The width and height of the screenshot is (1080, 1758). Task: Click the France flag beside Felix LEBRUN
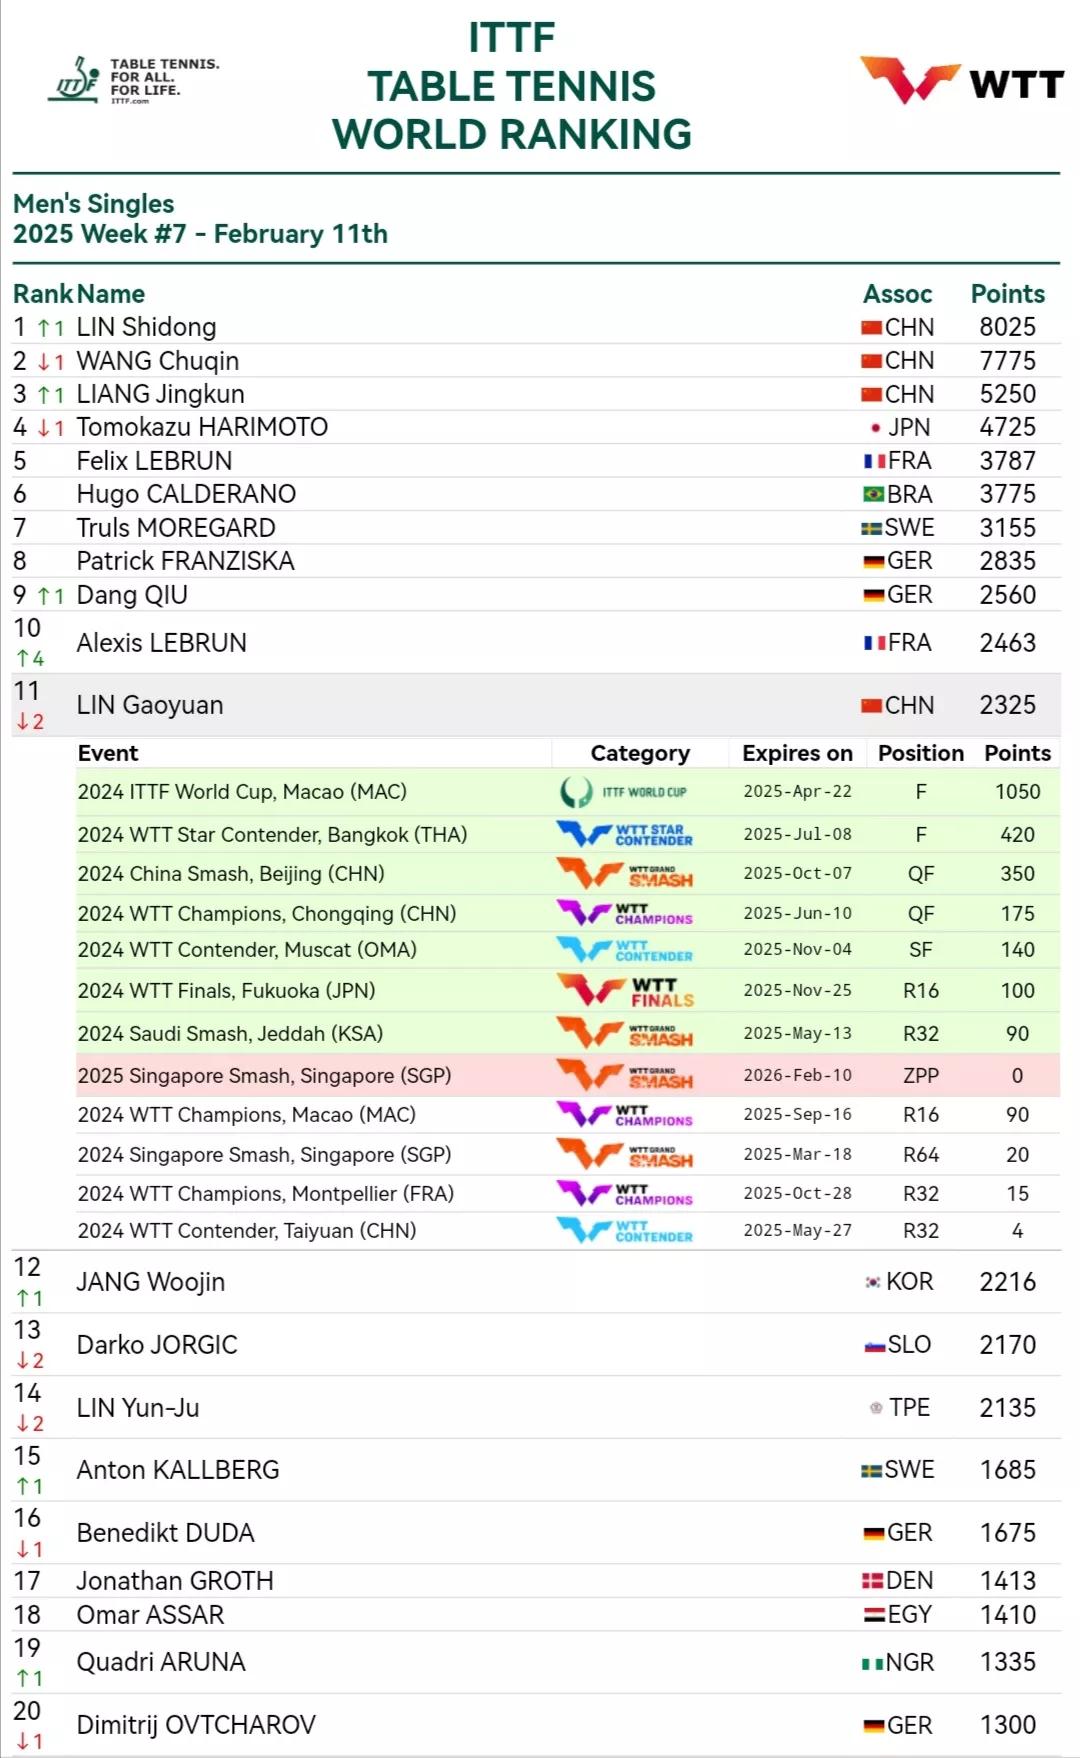[x=875, y=461]
